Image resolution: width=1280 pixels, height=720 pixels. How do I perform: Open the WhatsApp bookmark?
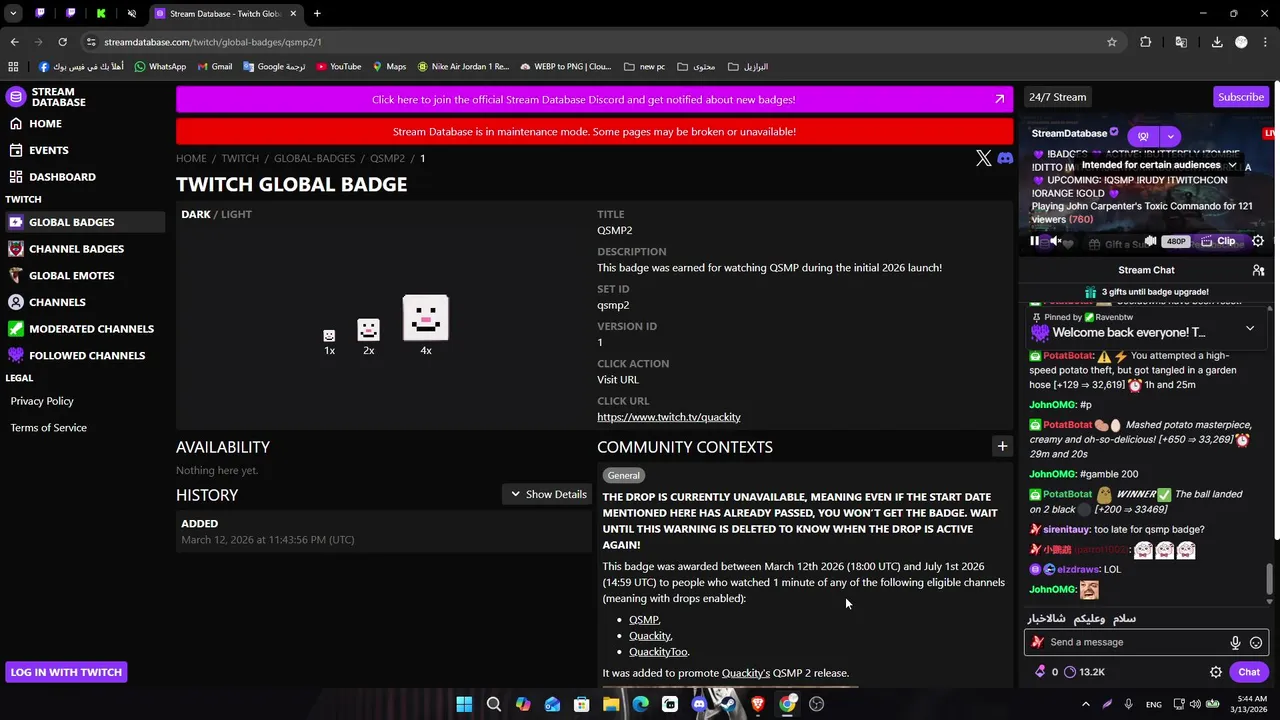(160, 67)
